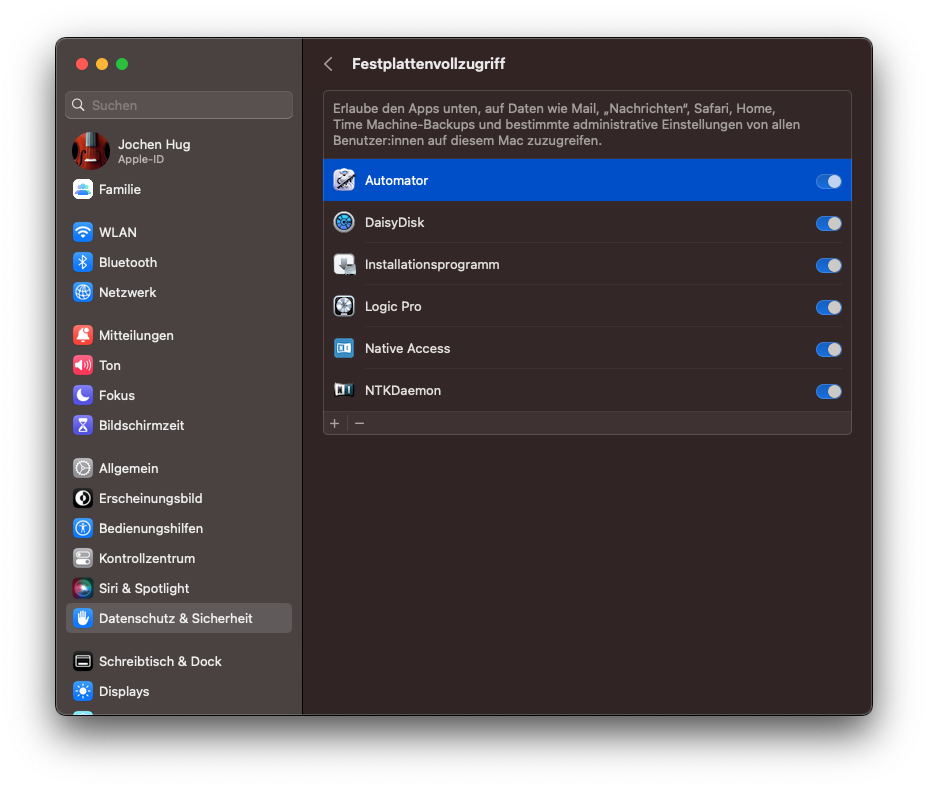Image resolution: width=928 pixels, height=789 pixels.
Task: Click the DaisyDisk app icon
Action: 344,222
